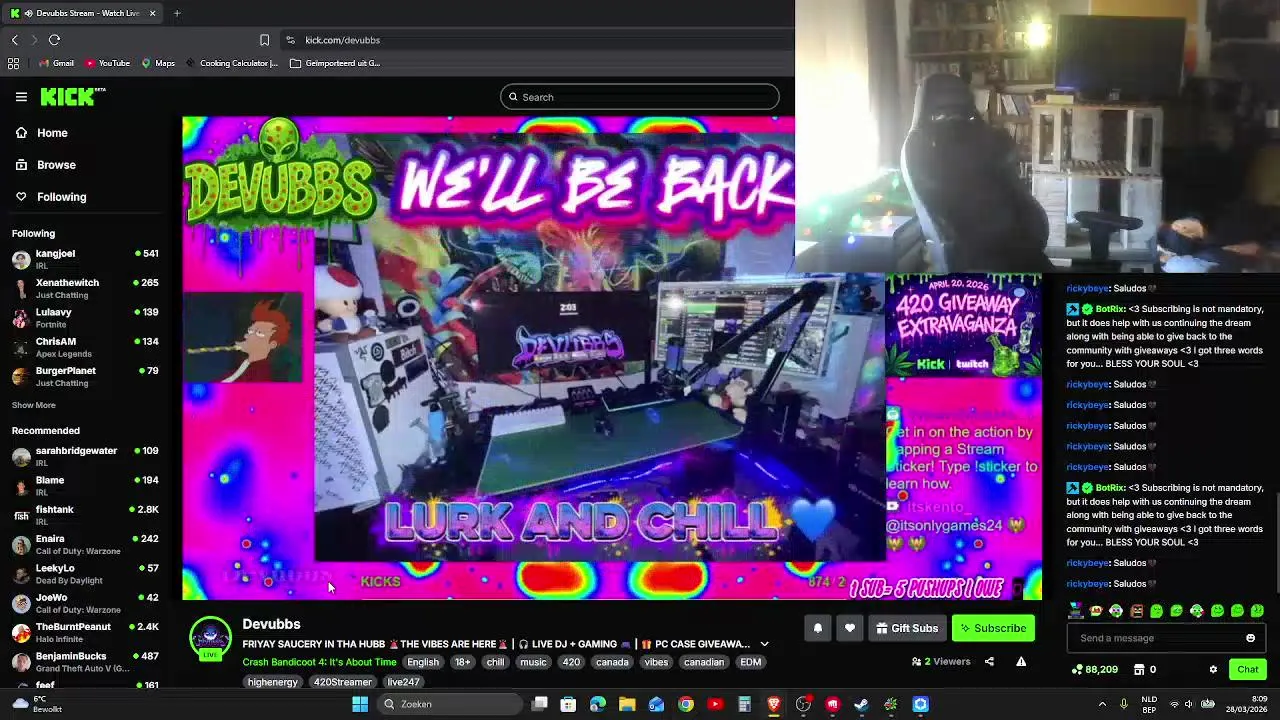Open recommended channel sarahbridgewater
The image size is (1280, 720).
click(86, 456)
